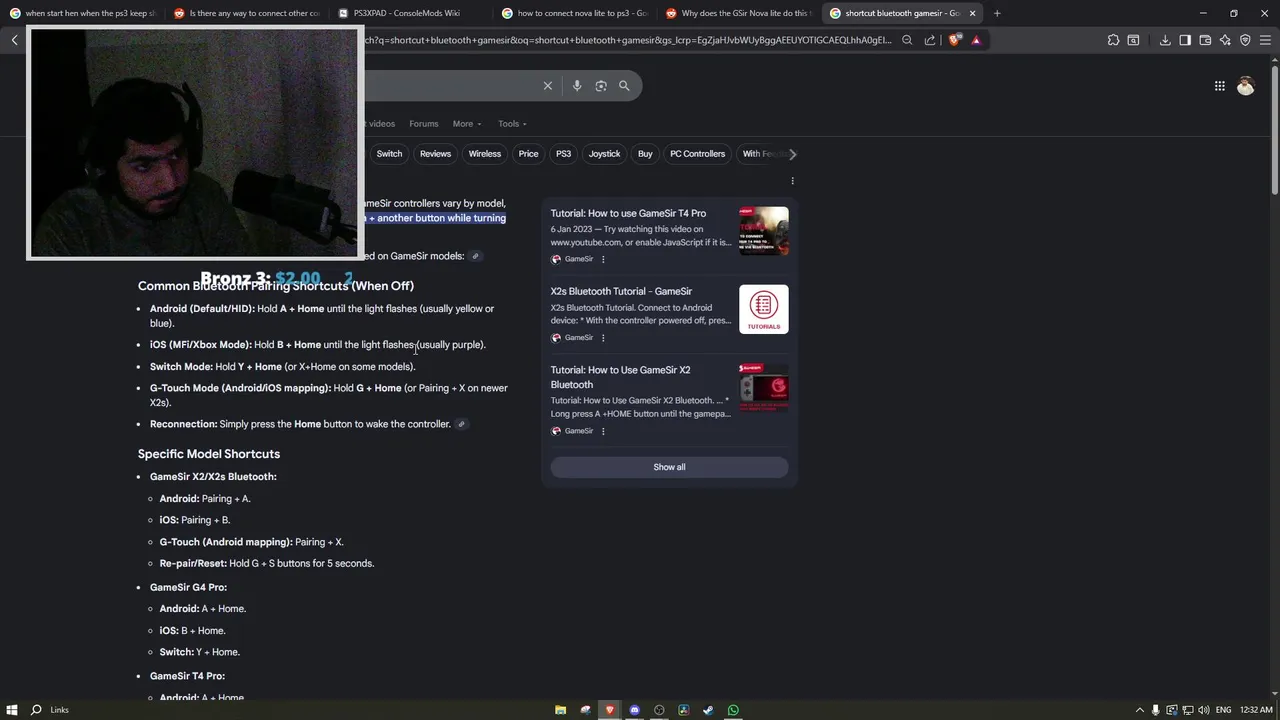Click the Show all button

(669, 467)
